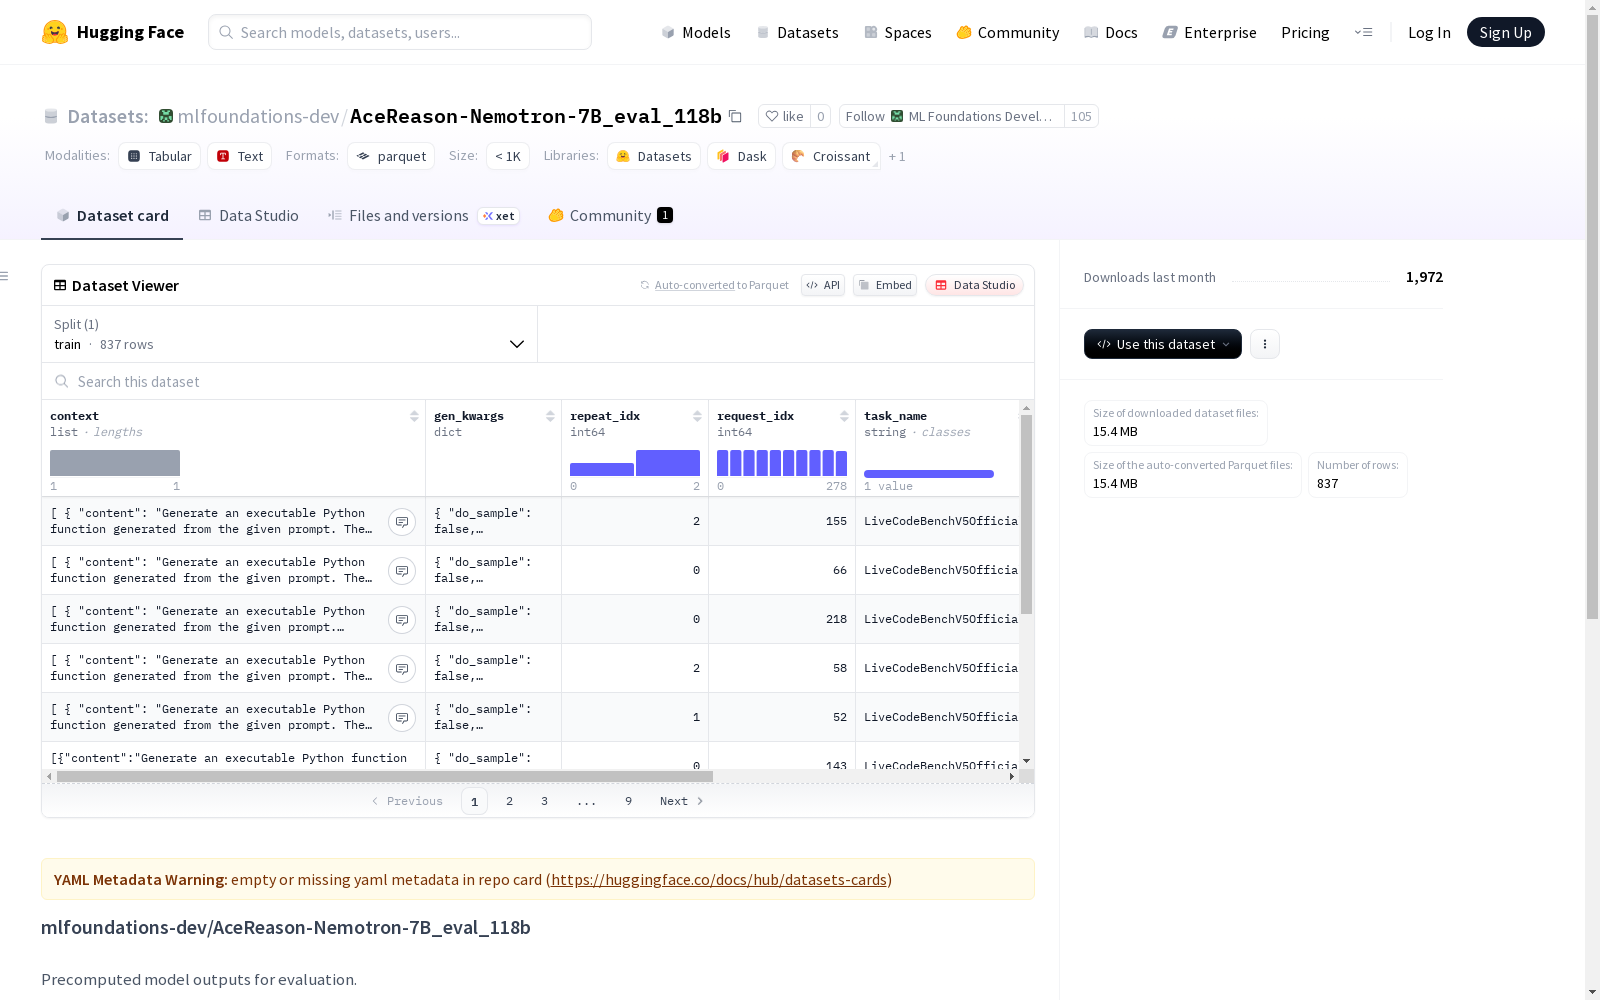Select the Text modality tag

(240, 156)
